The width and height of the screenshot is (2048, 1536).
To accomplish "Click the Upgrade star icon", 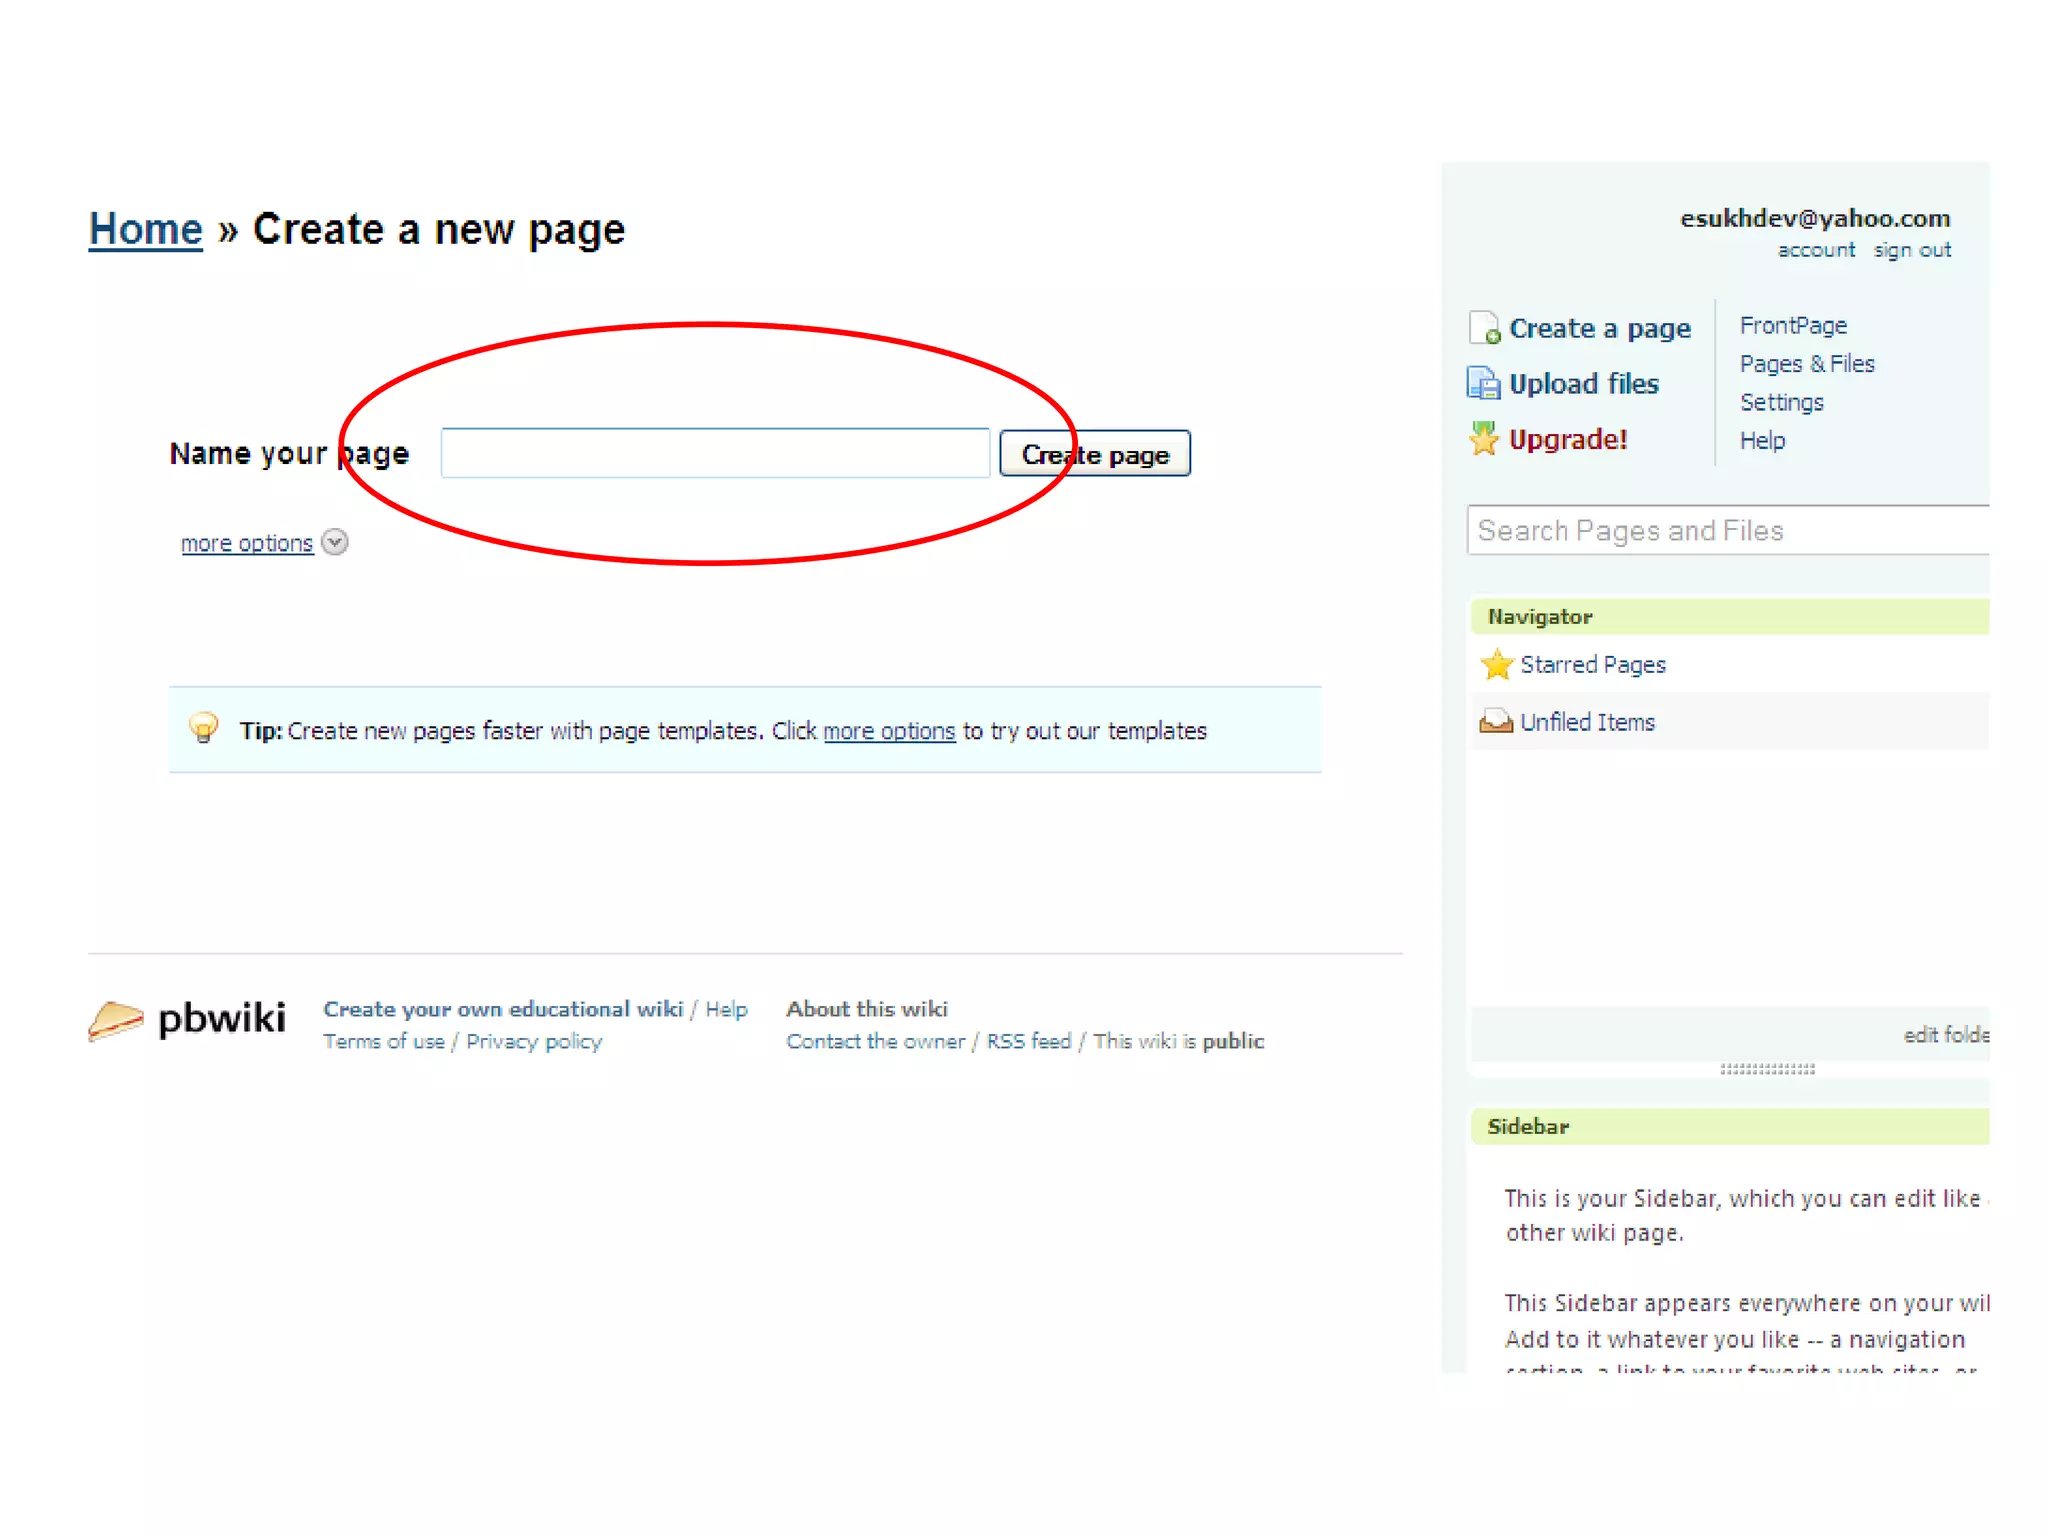I will click(x=1484, y=439).
